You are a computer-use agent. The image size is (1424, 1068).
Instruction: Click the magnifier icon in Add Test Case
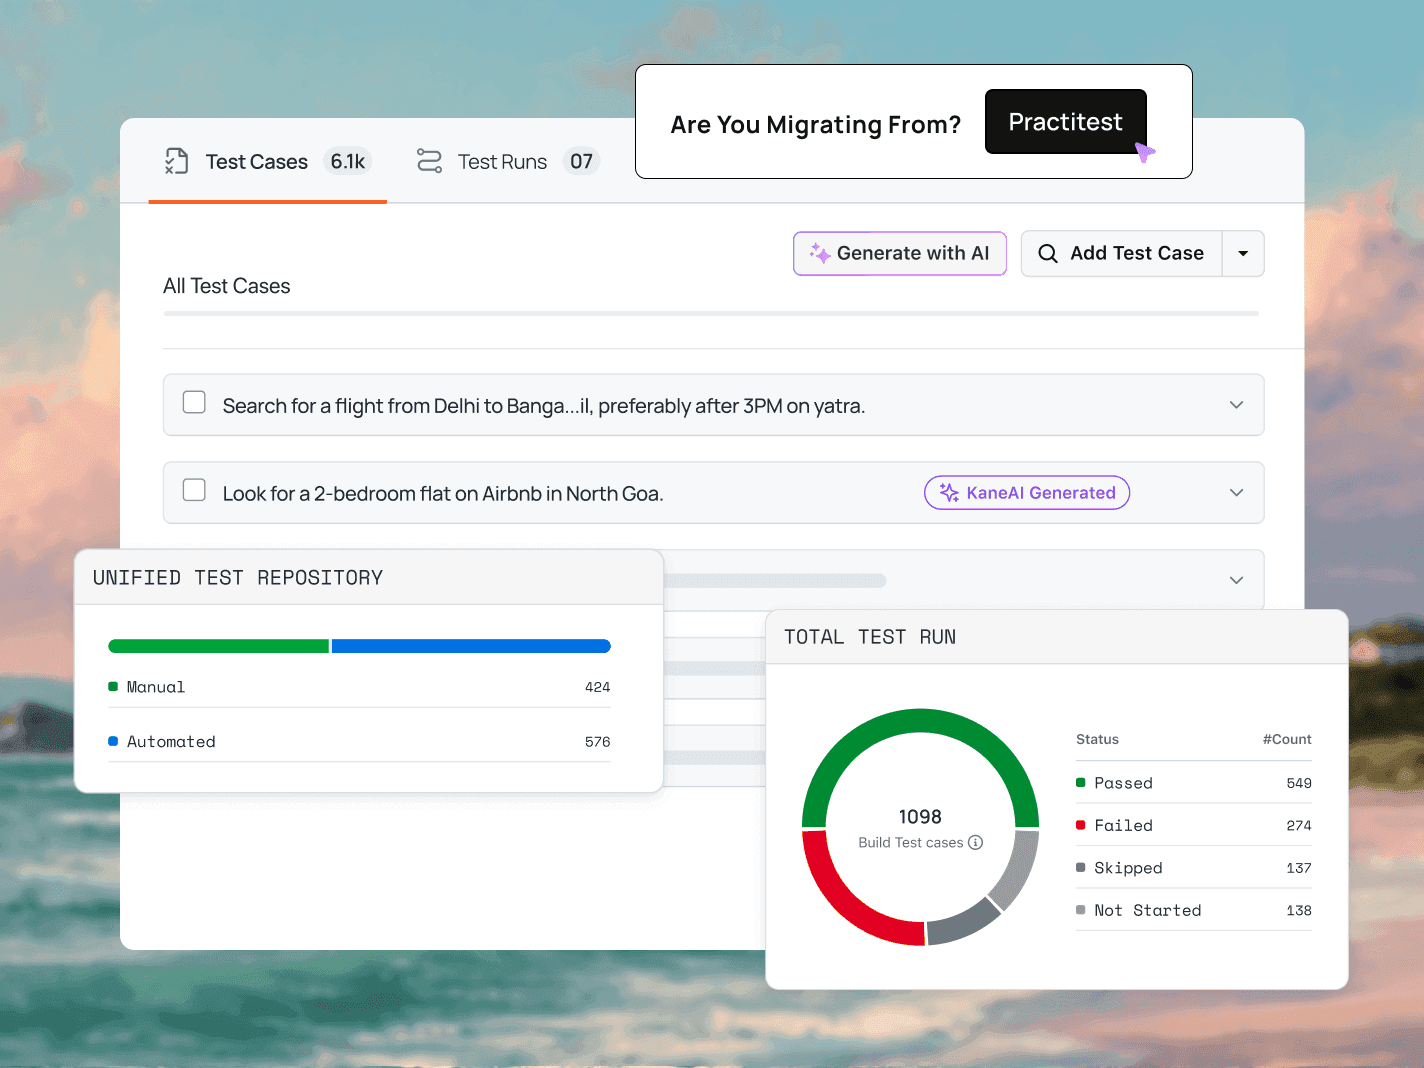pyautogui.click(x=1047, y=254)
